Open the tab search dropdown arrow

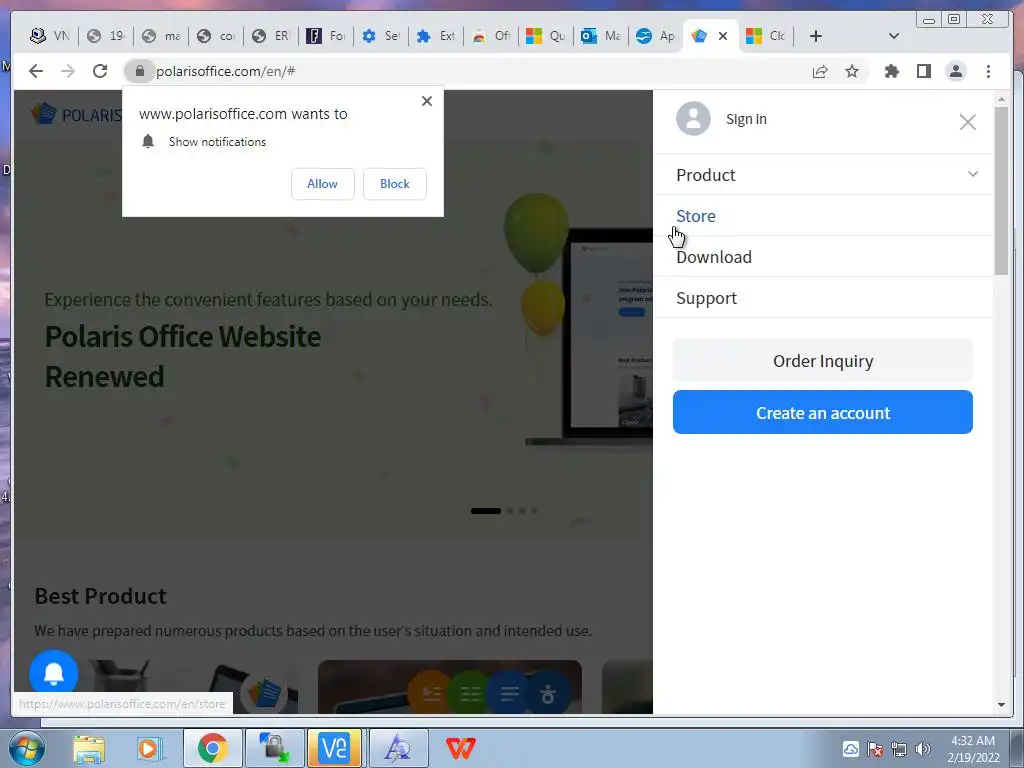click(894, 36)
